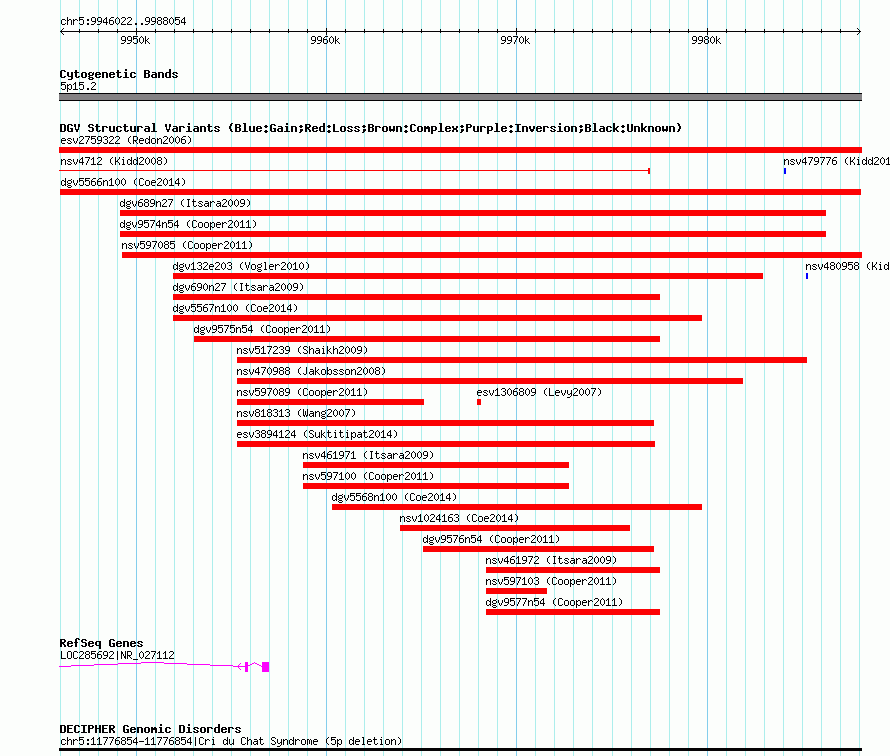This screenshot has height=756, width=890.
Task: Click red loss bar for nsv597103
Action: tap(517, 591)
